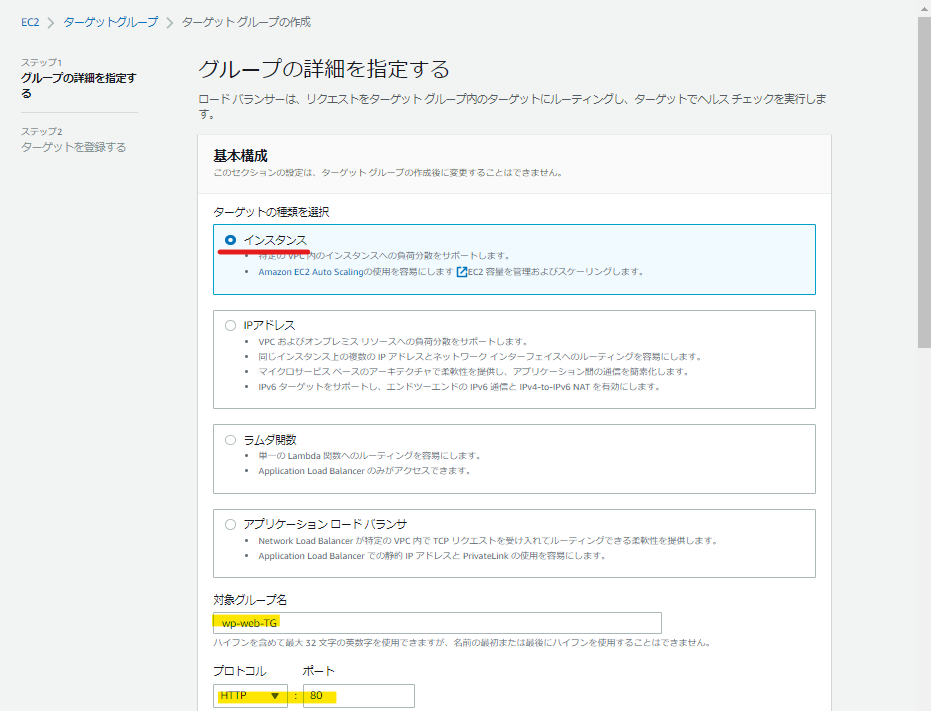Click the Network Load Balancer が特定の VPC bullet text

(x=488, y=541)
